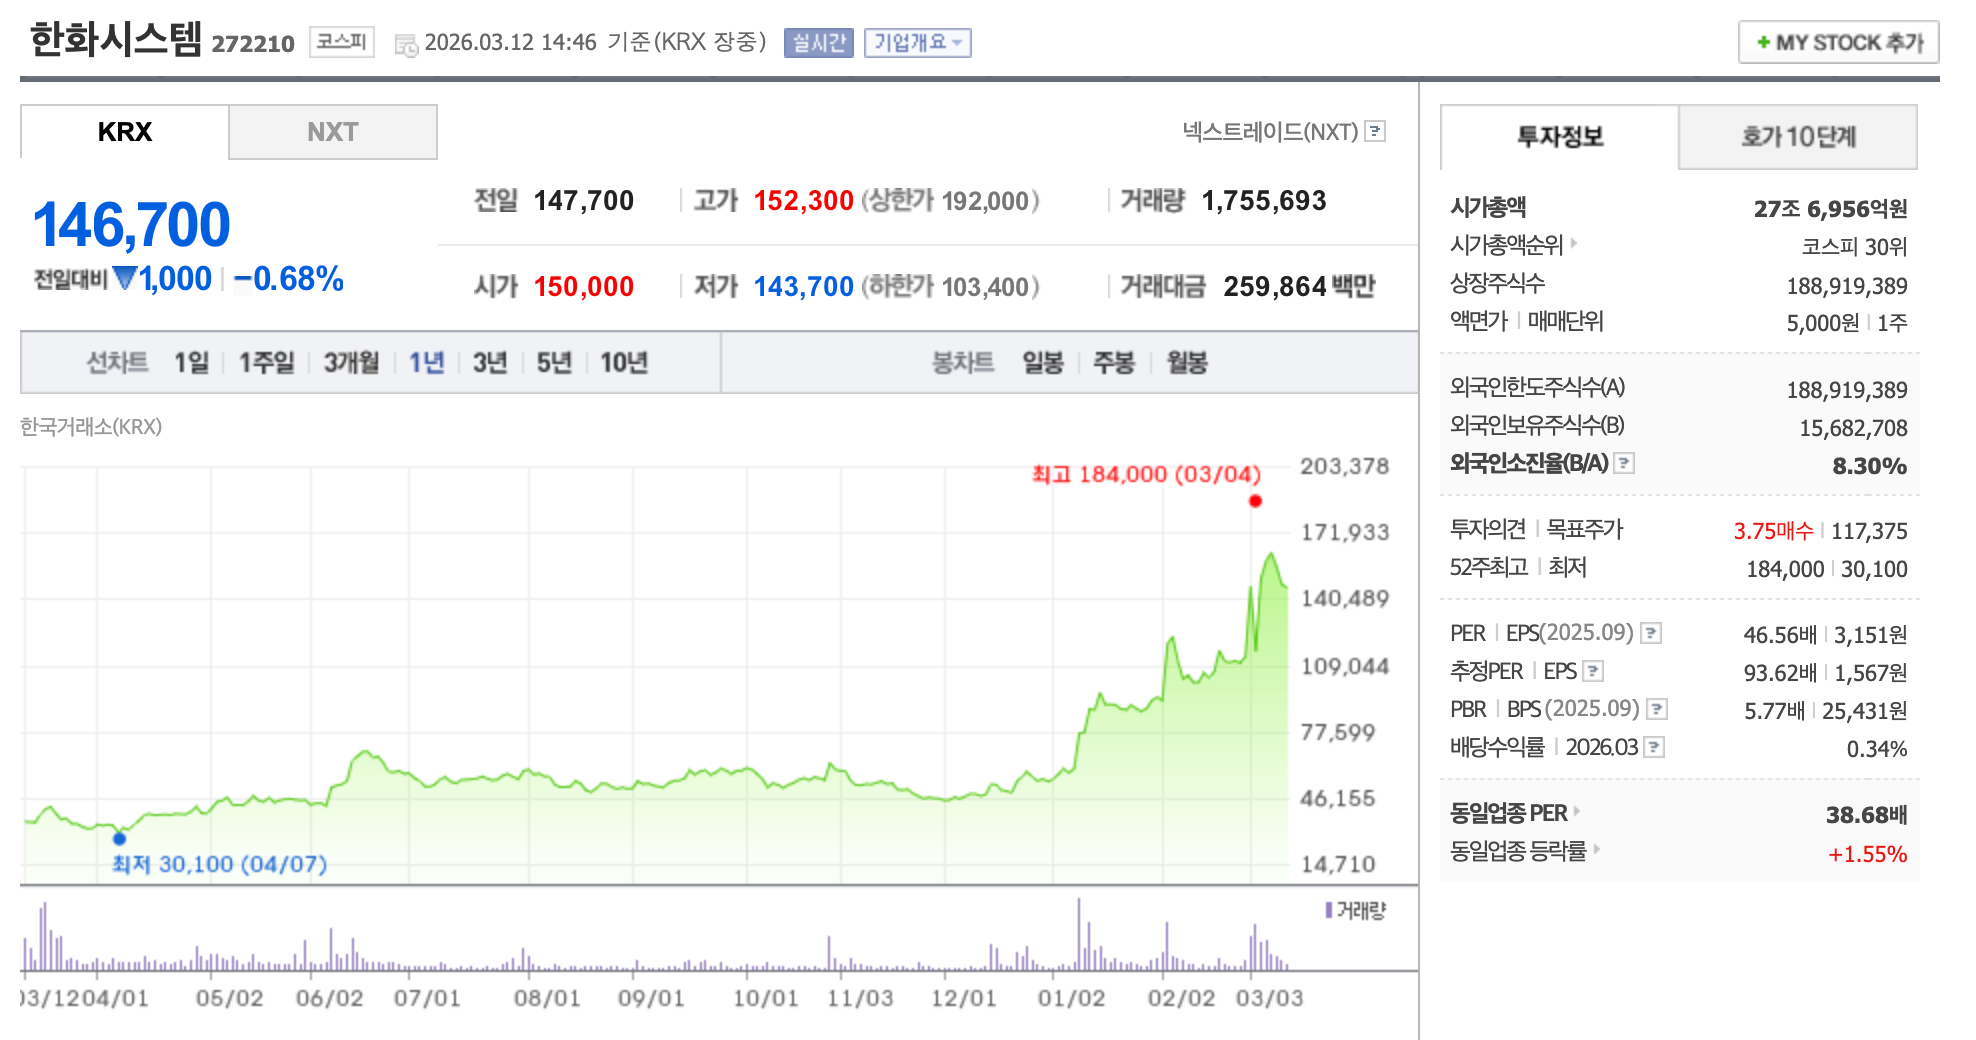Screen dimensions: 1976x1040
Task: Show the 월봉 candlestick chart
Action: (1187, 362)
